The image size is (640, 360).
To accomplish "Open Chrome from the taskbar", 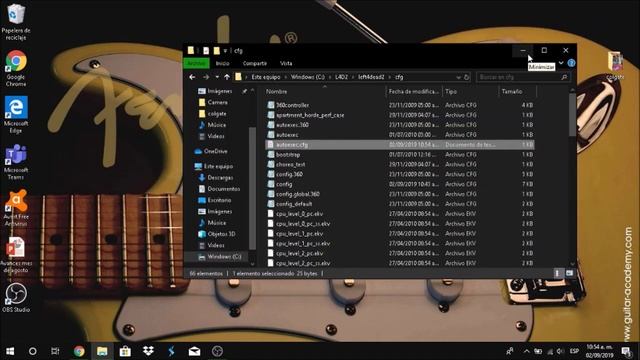I will pos(79,351).
